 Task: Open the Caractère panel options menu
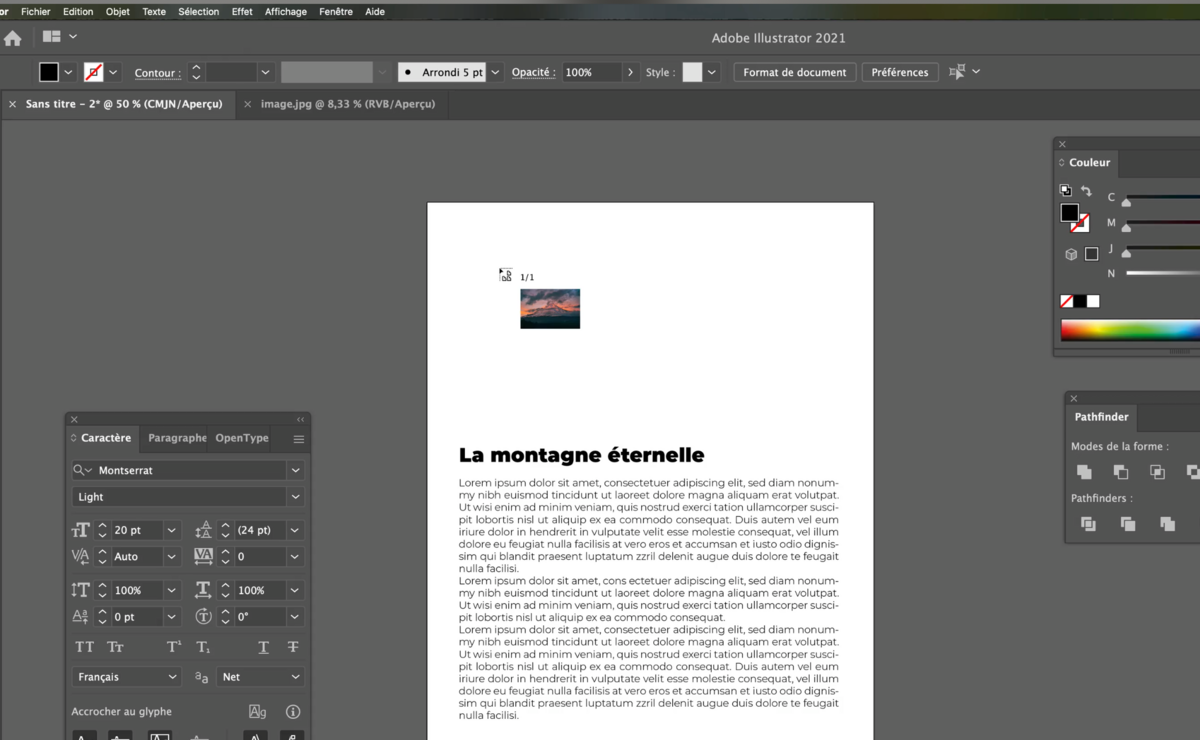point(299,439)
